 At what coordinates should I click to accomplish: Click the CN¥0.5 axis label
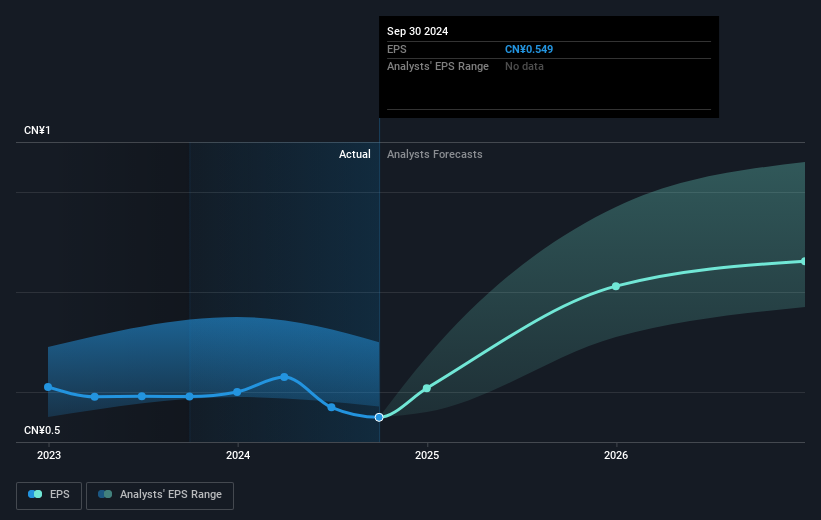42,430
